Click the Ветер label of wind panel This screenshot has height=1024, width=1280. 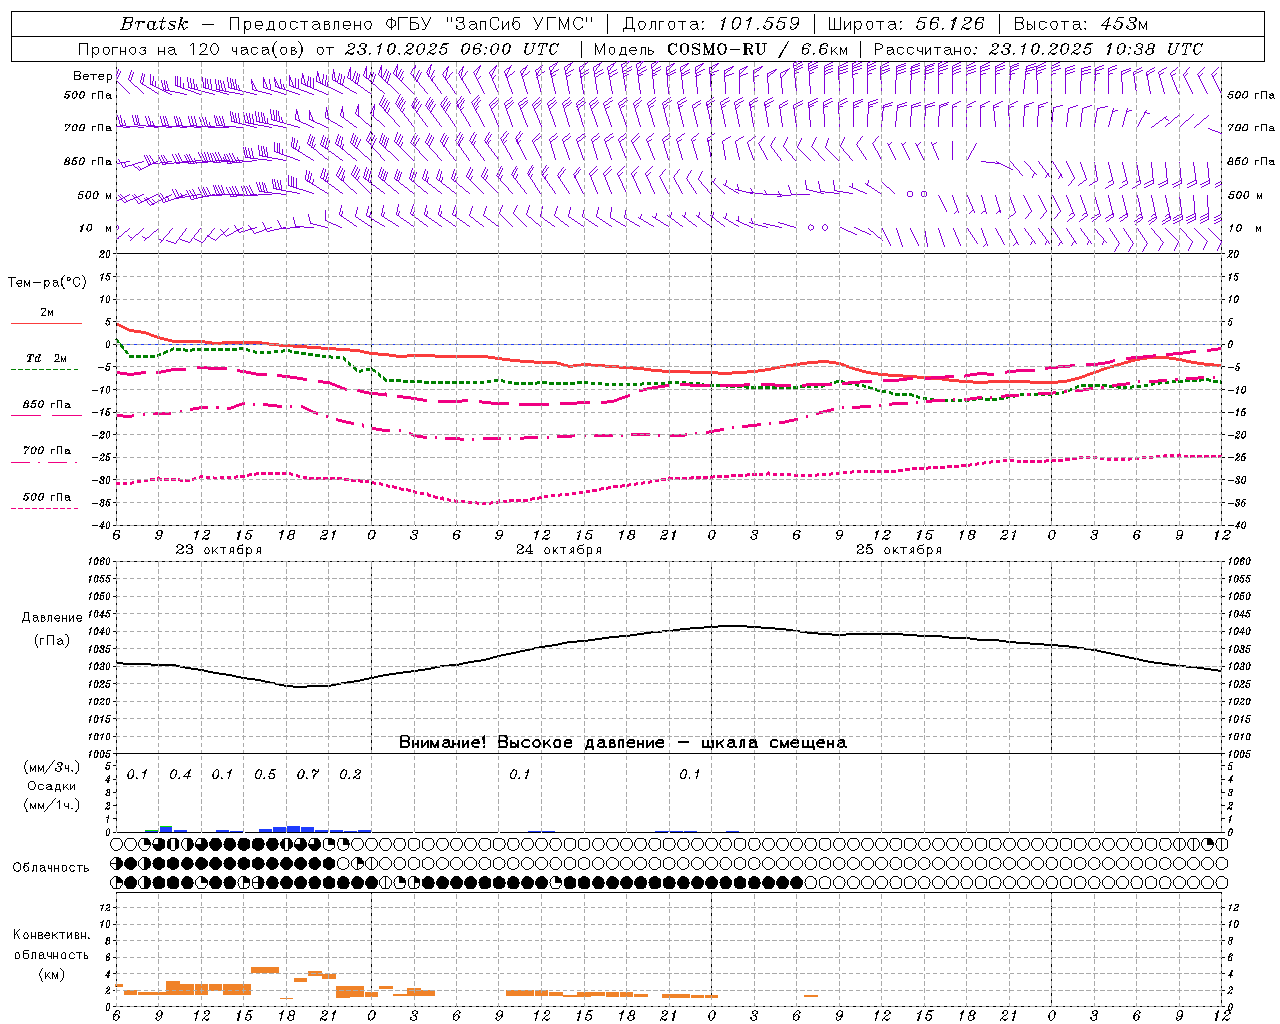point(92,76)
